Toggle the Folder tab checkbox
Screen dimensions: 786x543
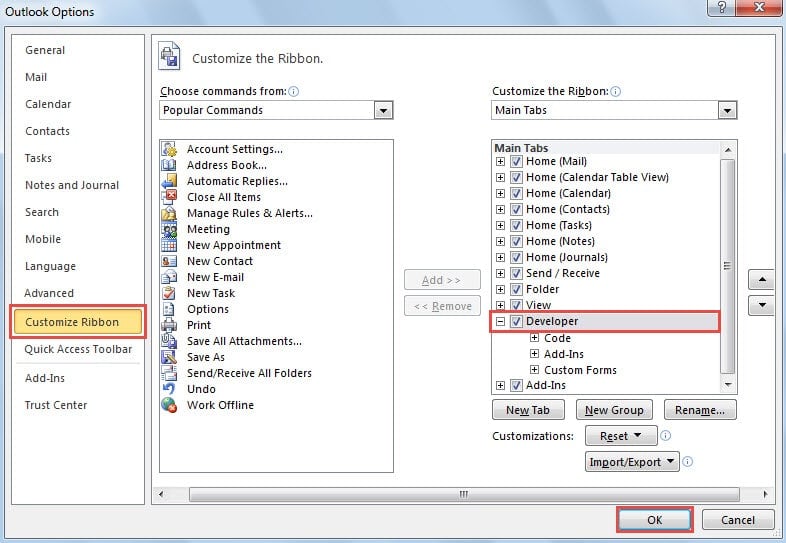click(x=516, y=290)
